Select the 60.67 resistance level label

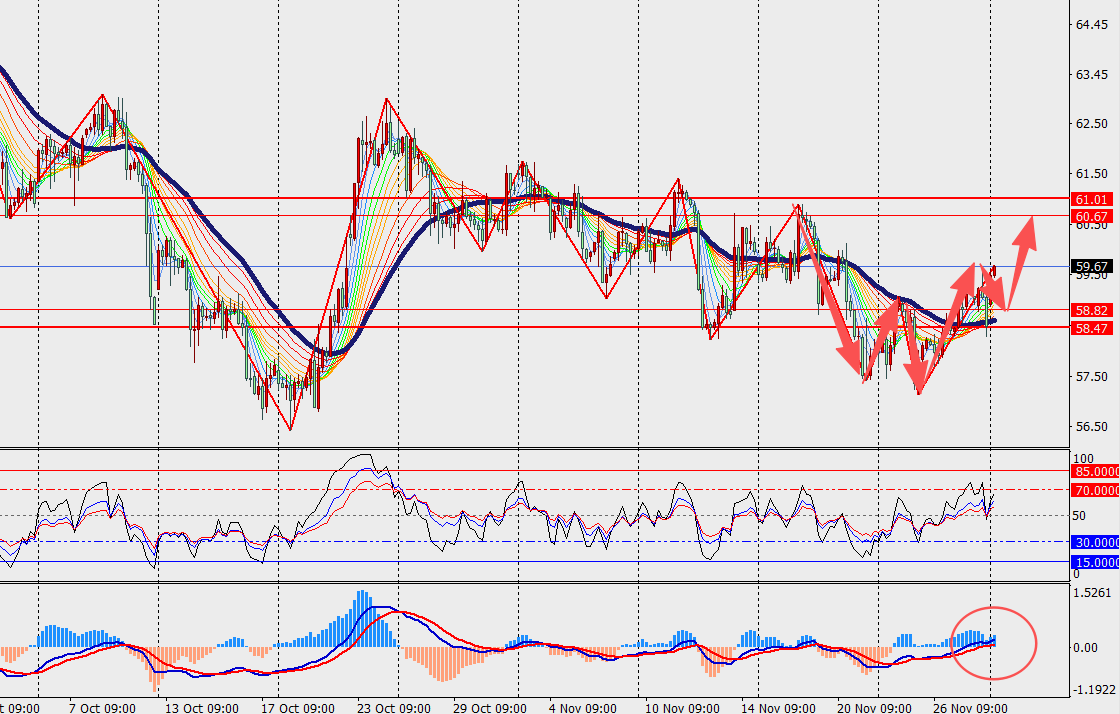[x=1091, y=216]
